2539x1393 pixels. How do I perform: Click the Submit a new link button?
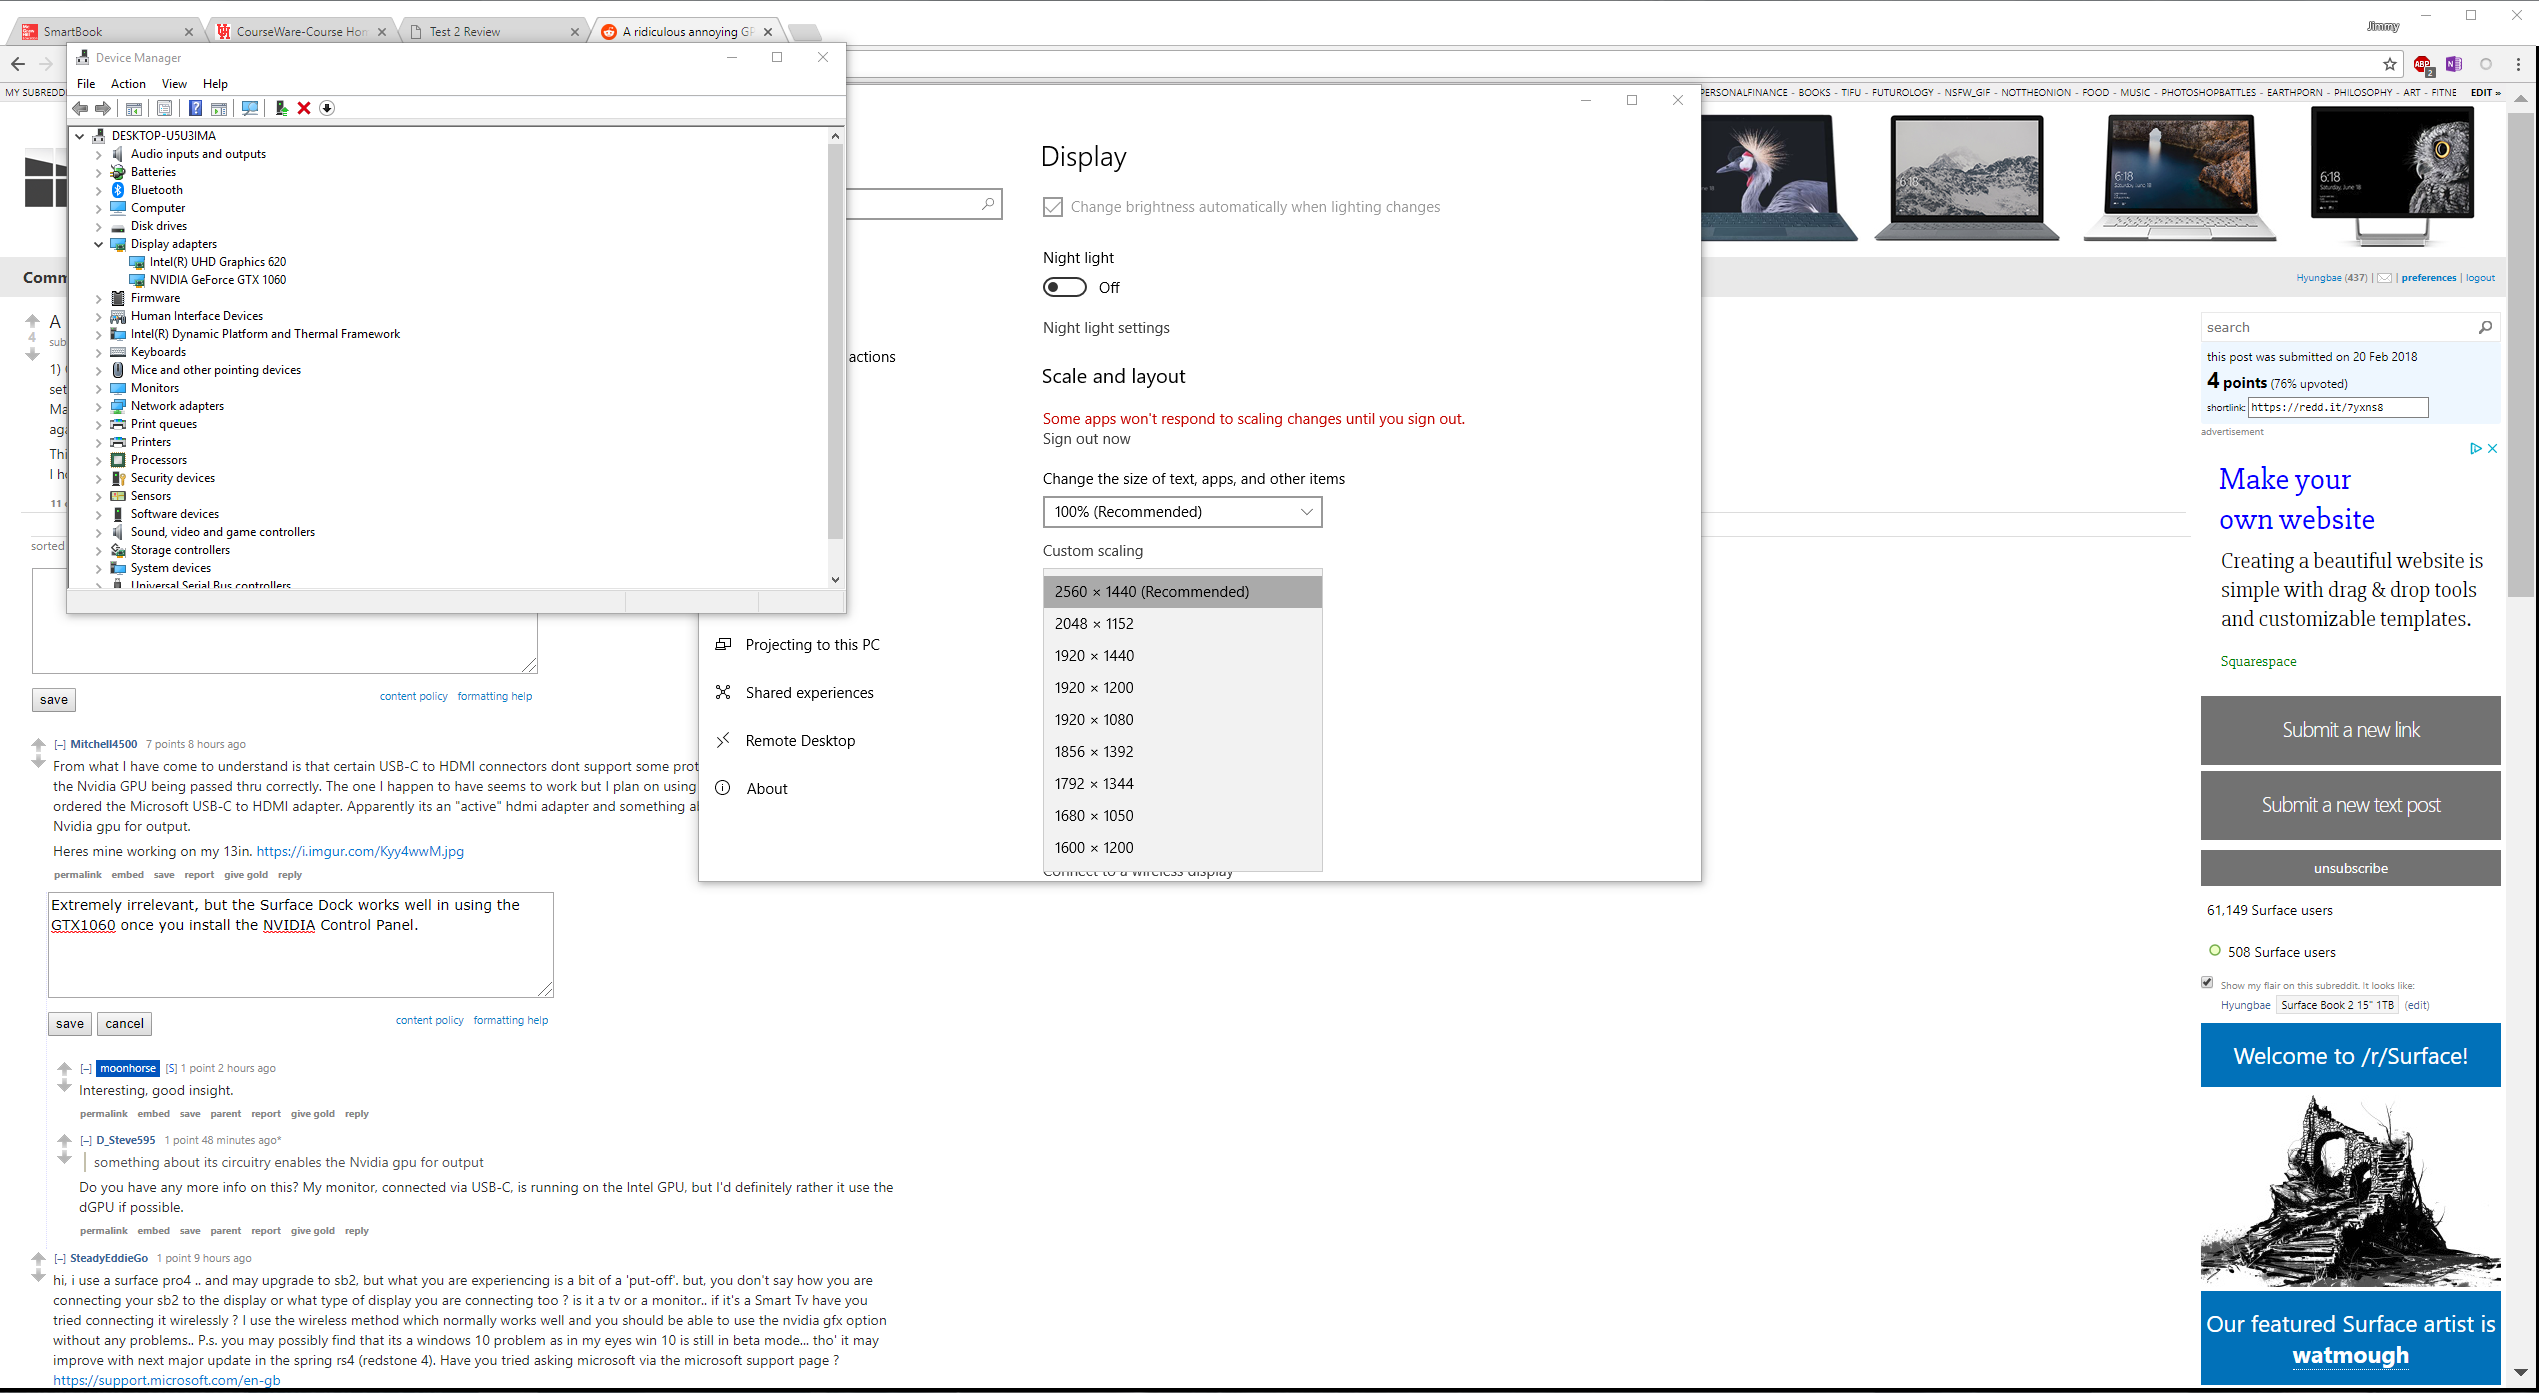click(x=2349, y=729)
